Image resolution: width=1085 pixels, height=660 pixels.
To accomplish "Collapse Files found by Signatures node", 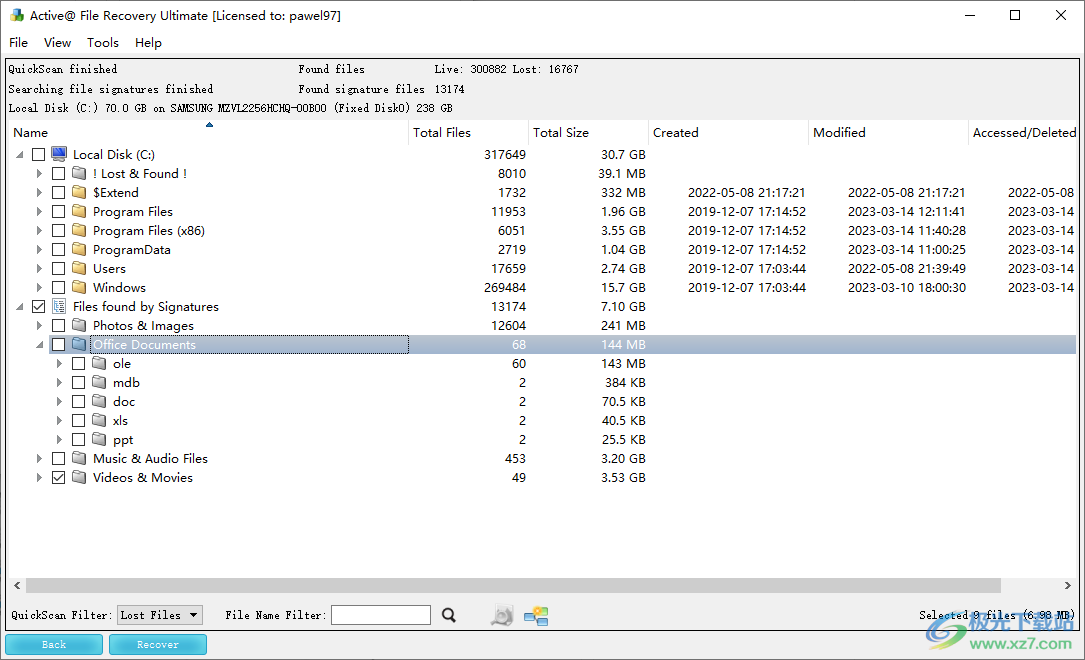I will 19,306.
